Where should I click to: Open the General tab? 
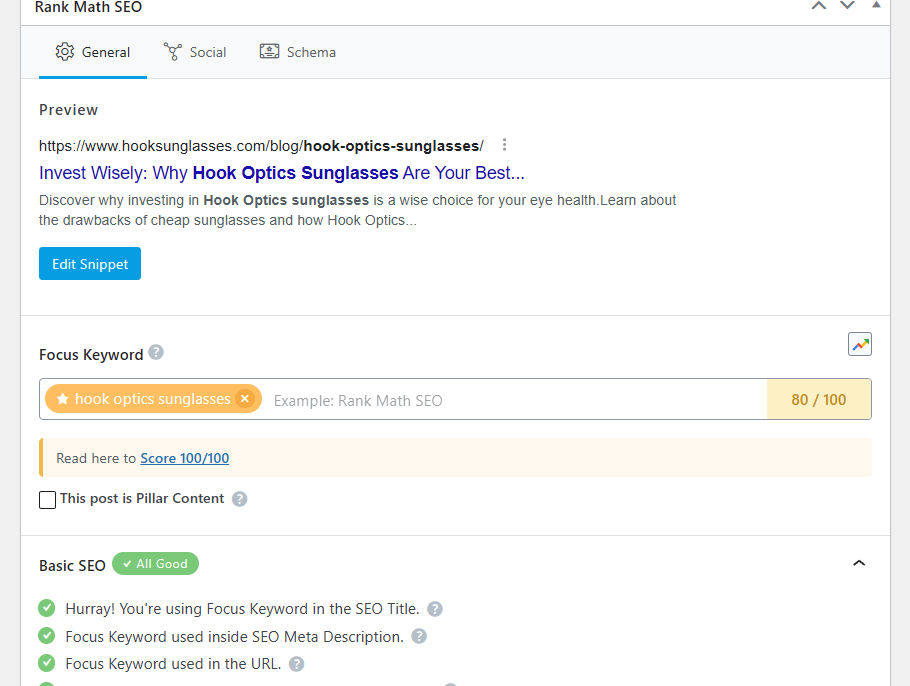point(93,52)
